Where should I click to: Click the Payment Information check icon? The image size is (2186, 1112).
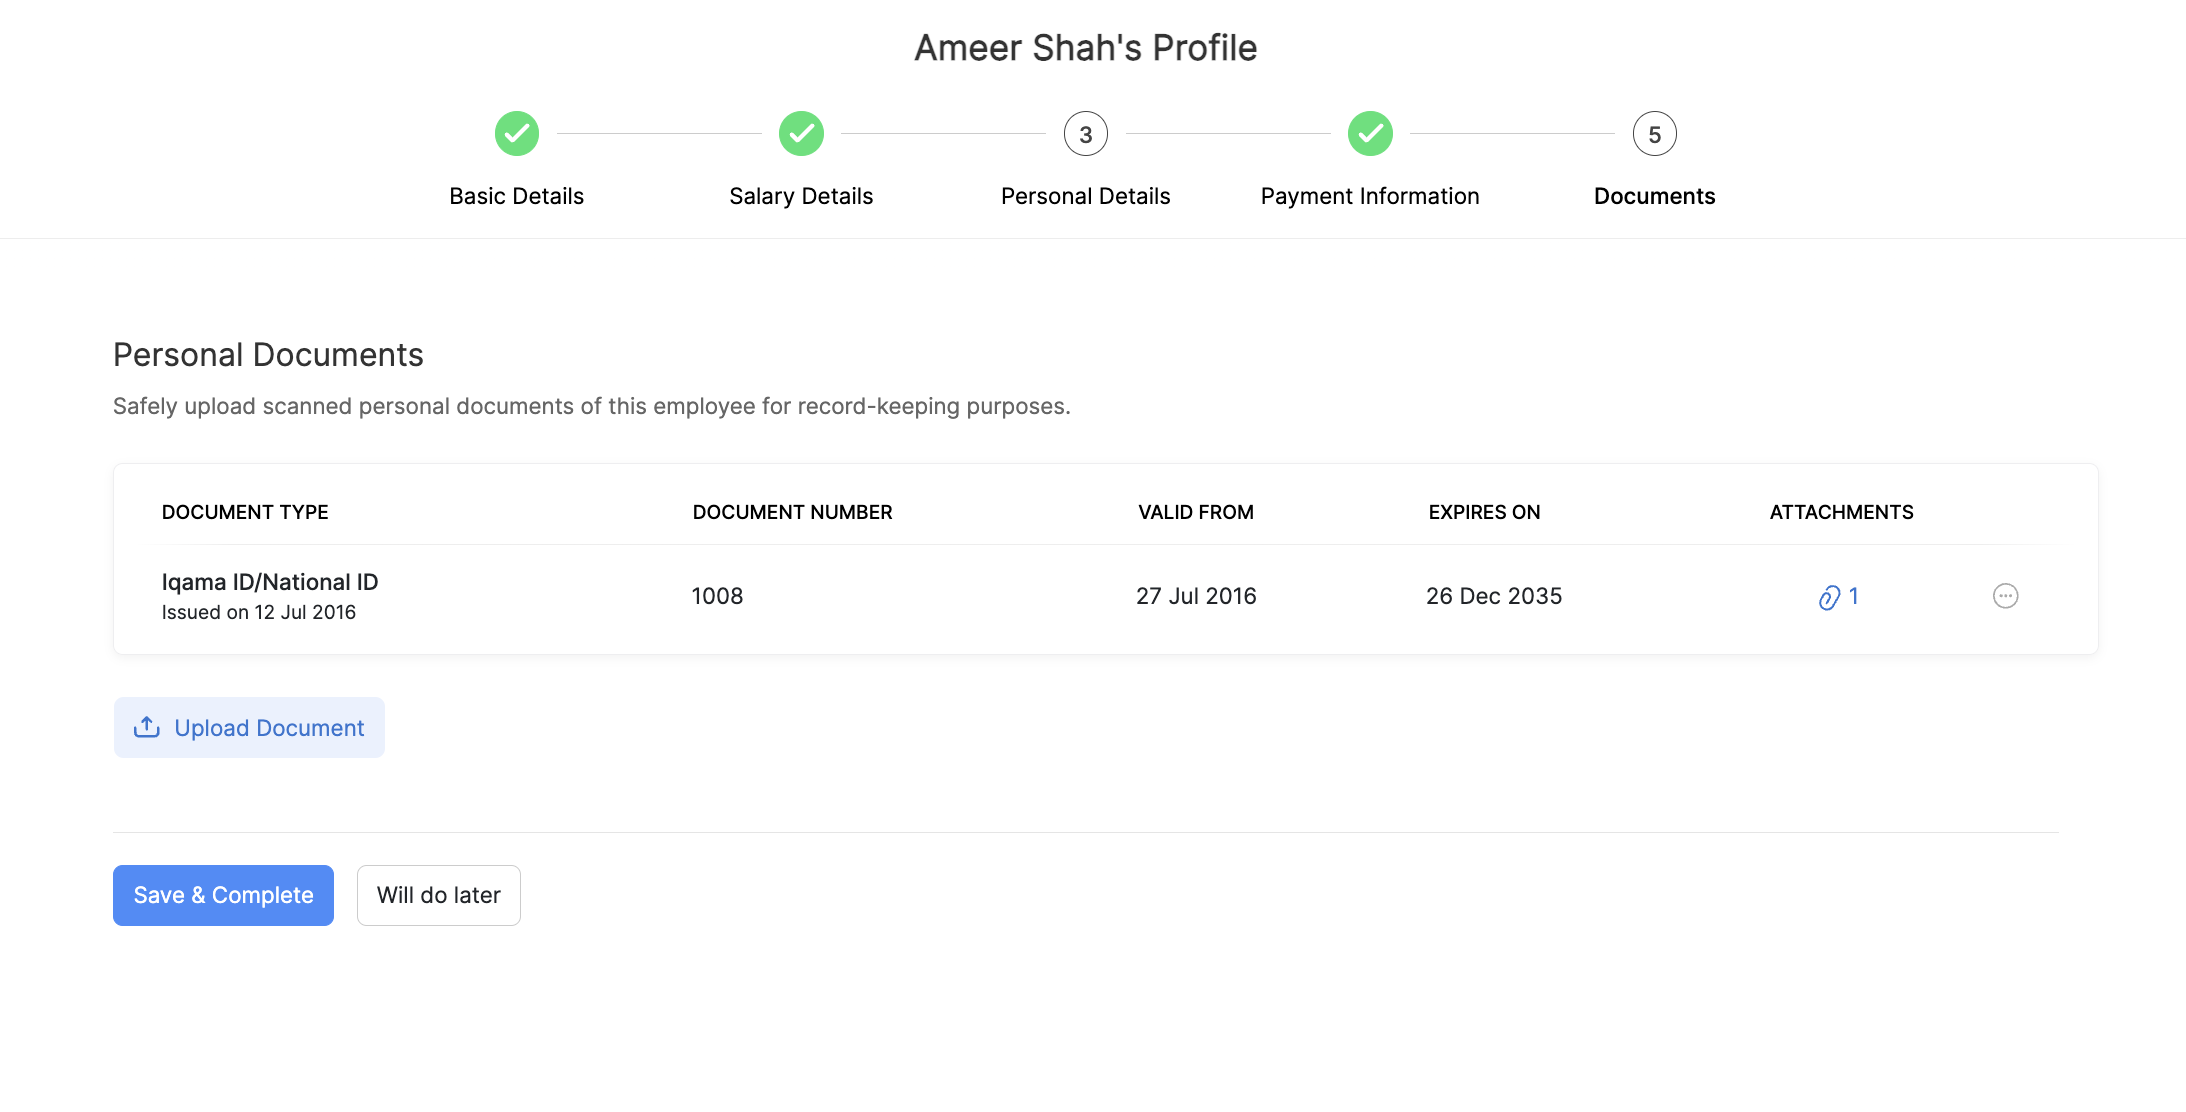[x=1370, y=133]
